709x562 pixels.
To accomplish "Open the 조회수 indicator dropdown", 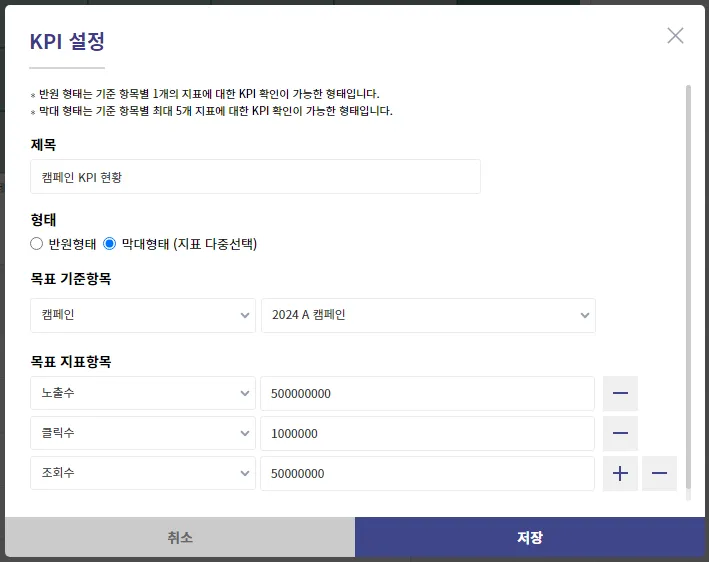I will point(143,473).
